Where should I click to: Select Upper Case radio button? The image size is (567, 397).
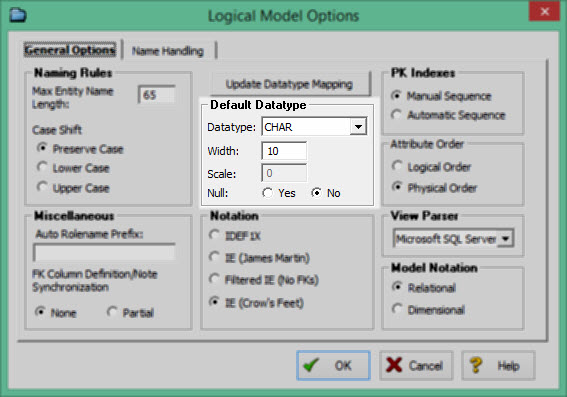pyautogui.click(x=42, y=187)
